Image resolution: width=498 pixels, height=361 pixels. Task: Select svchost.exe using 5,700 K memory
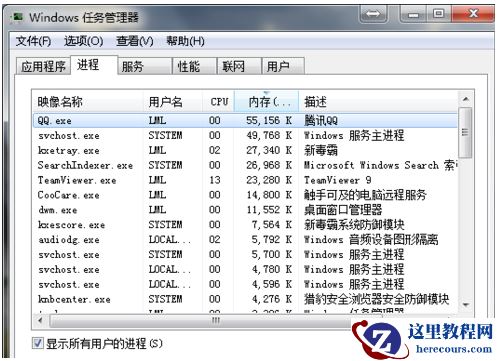(245, 254)
